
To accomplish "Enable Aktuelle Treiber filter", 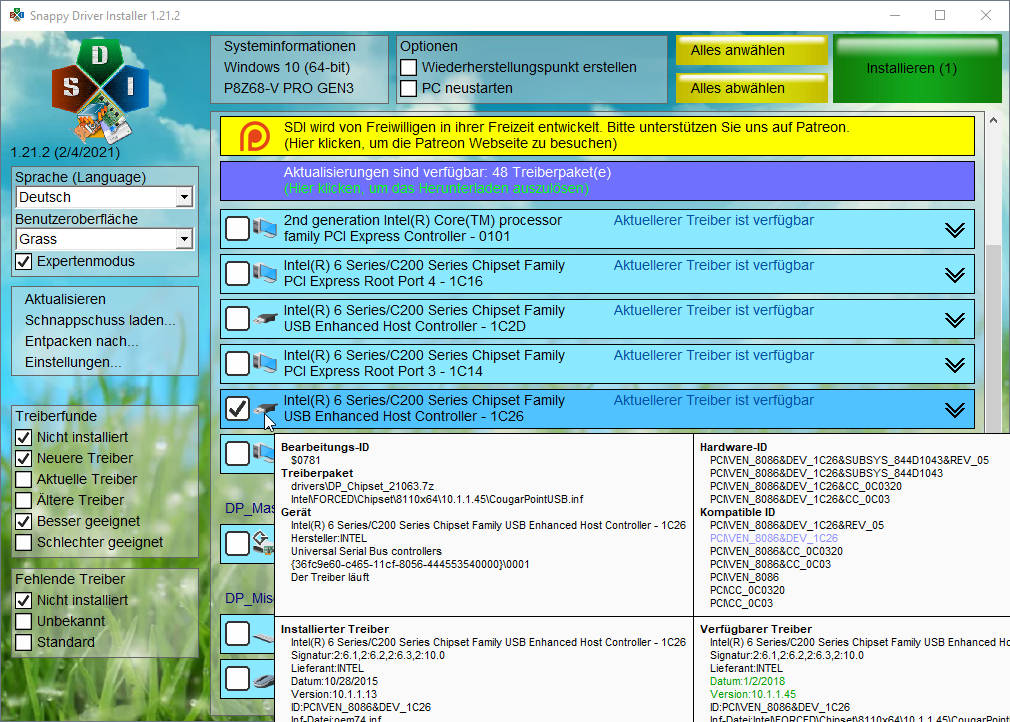I will coord(24,480).
